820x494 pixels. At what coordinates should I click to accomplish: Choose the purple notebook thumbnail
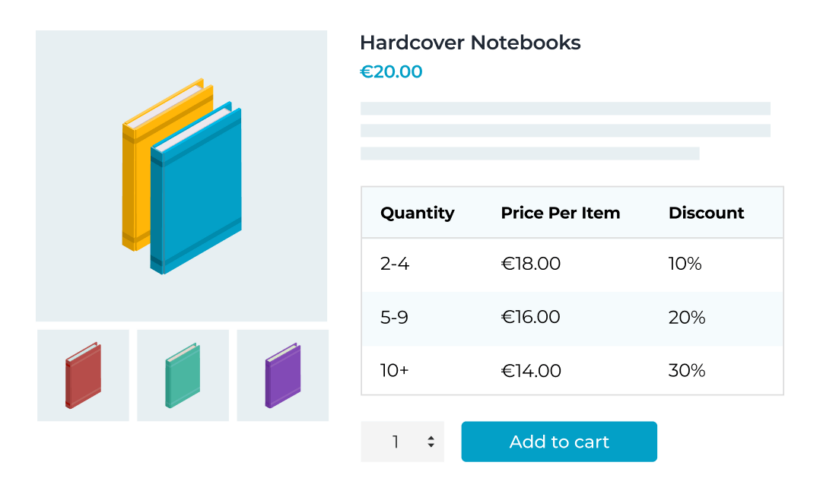tap(282, 375)
